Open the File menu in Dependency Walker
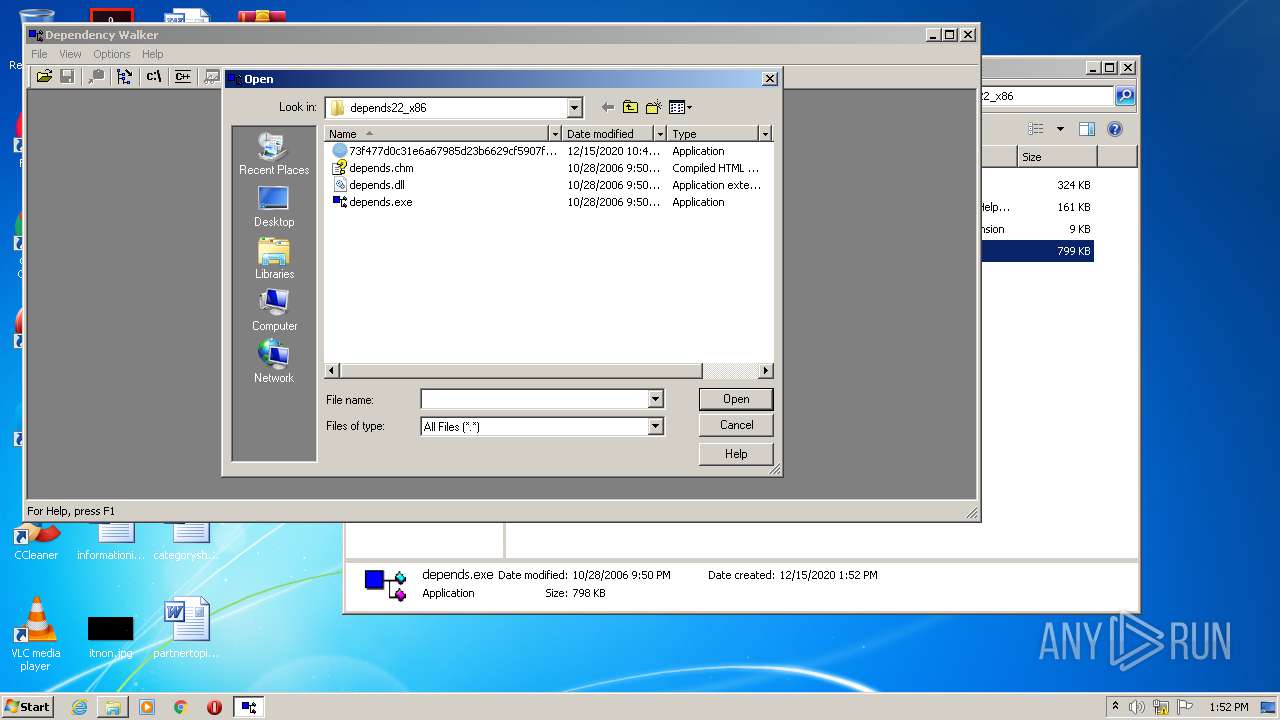The width and height of the screenshot is (1280, 720). (x=39, y=54)
